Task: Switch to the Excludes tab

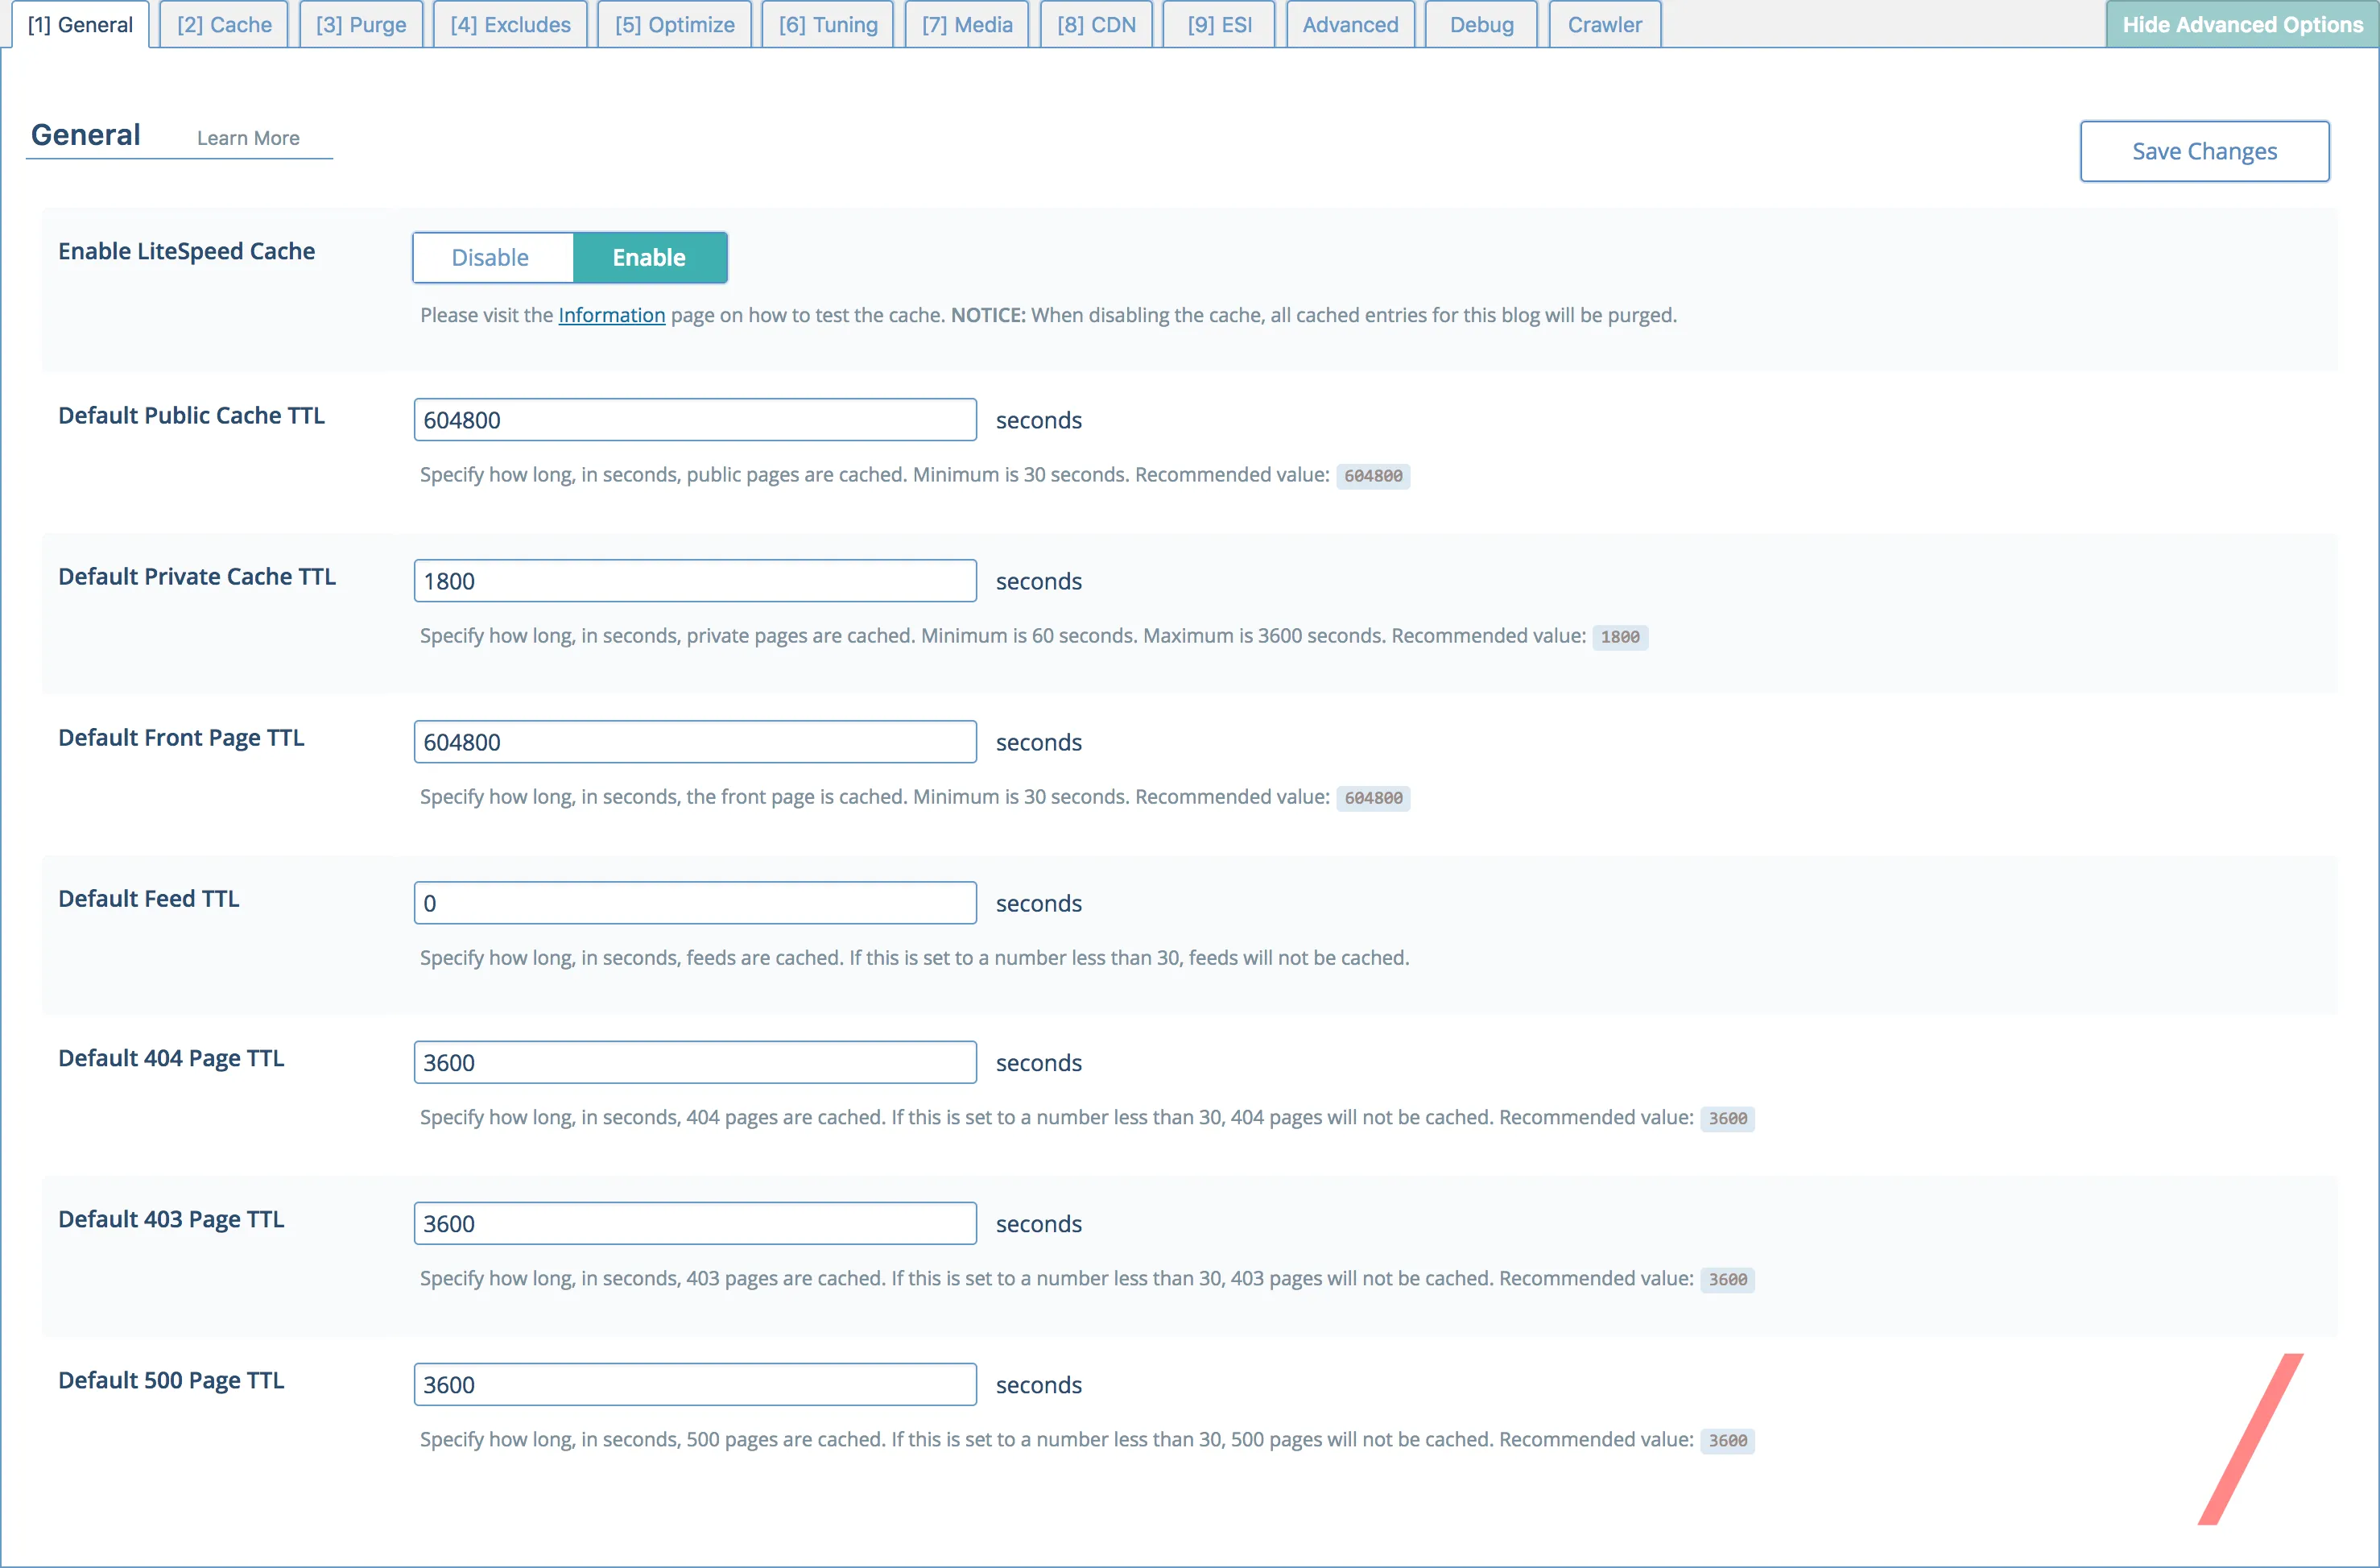Action: pos(509,24)
